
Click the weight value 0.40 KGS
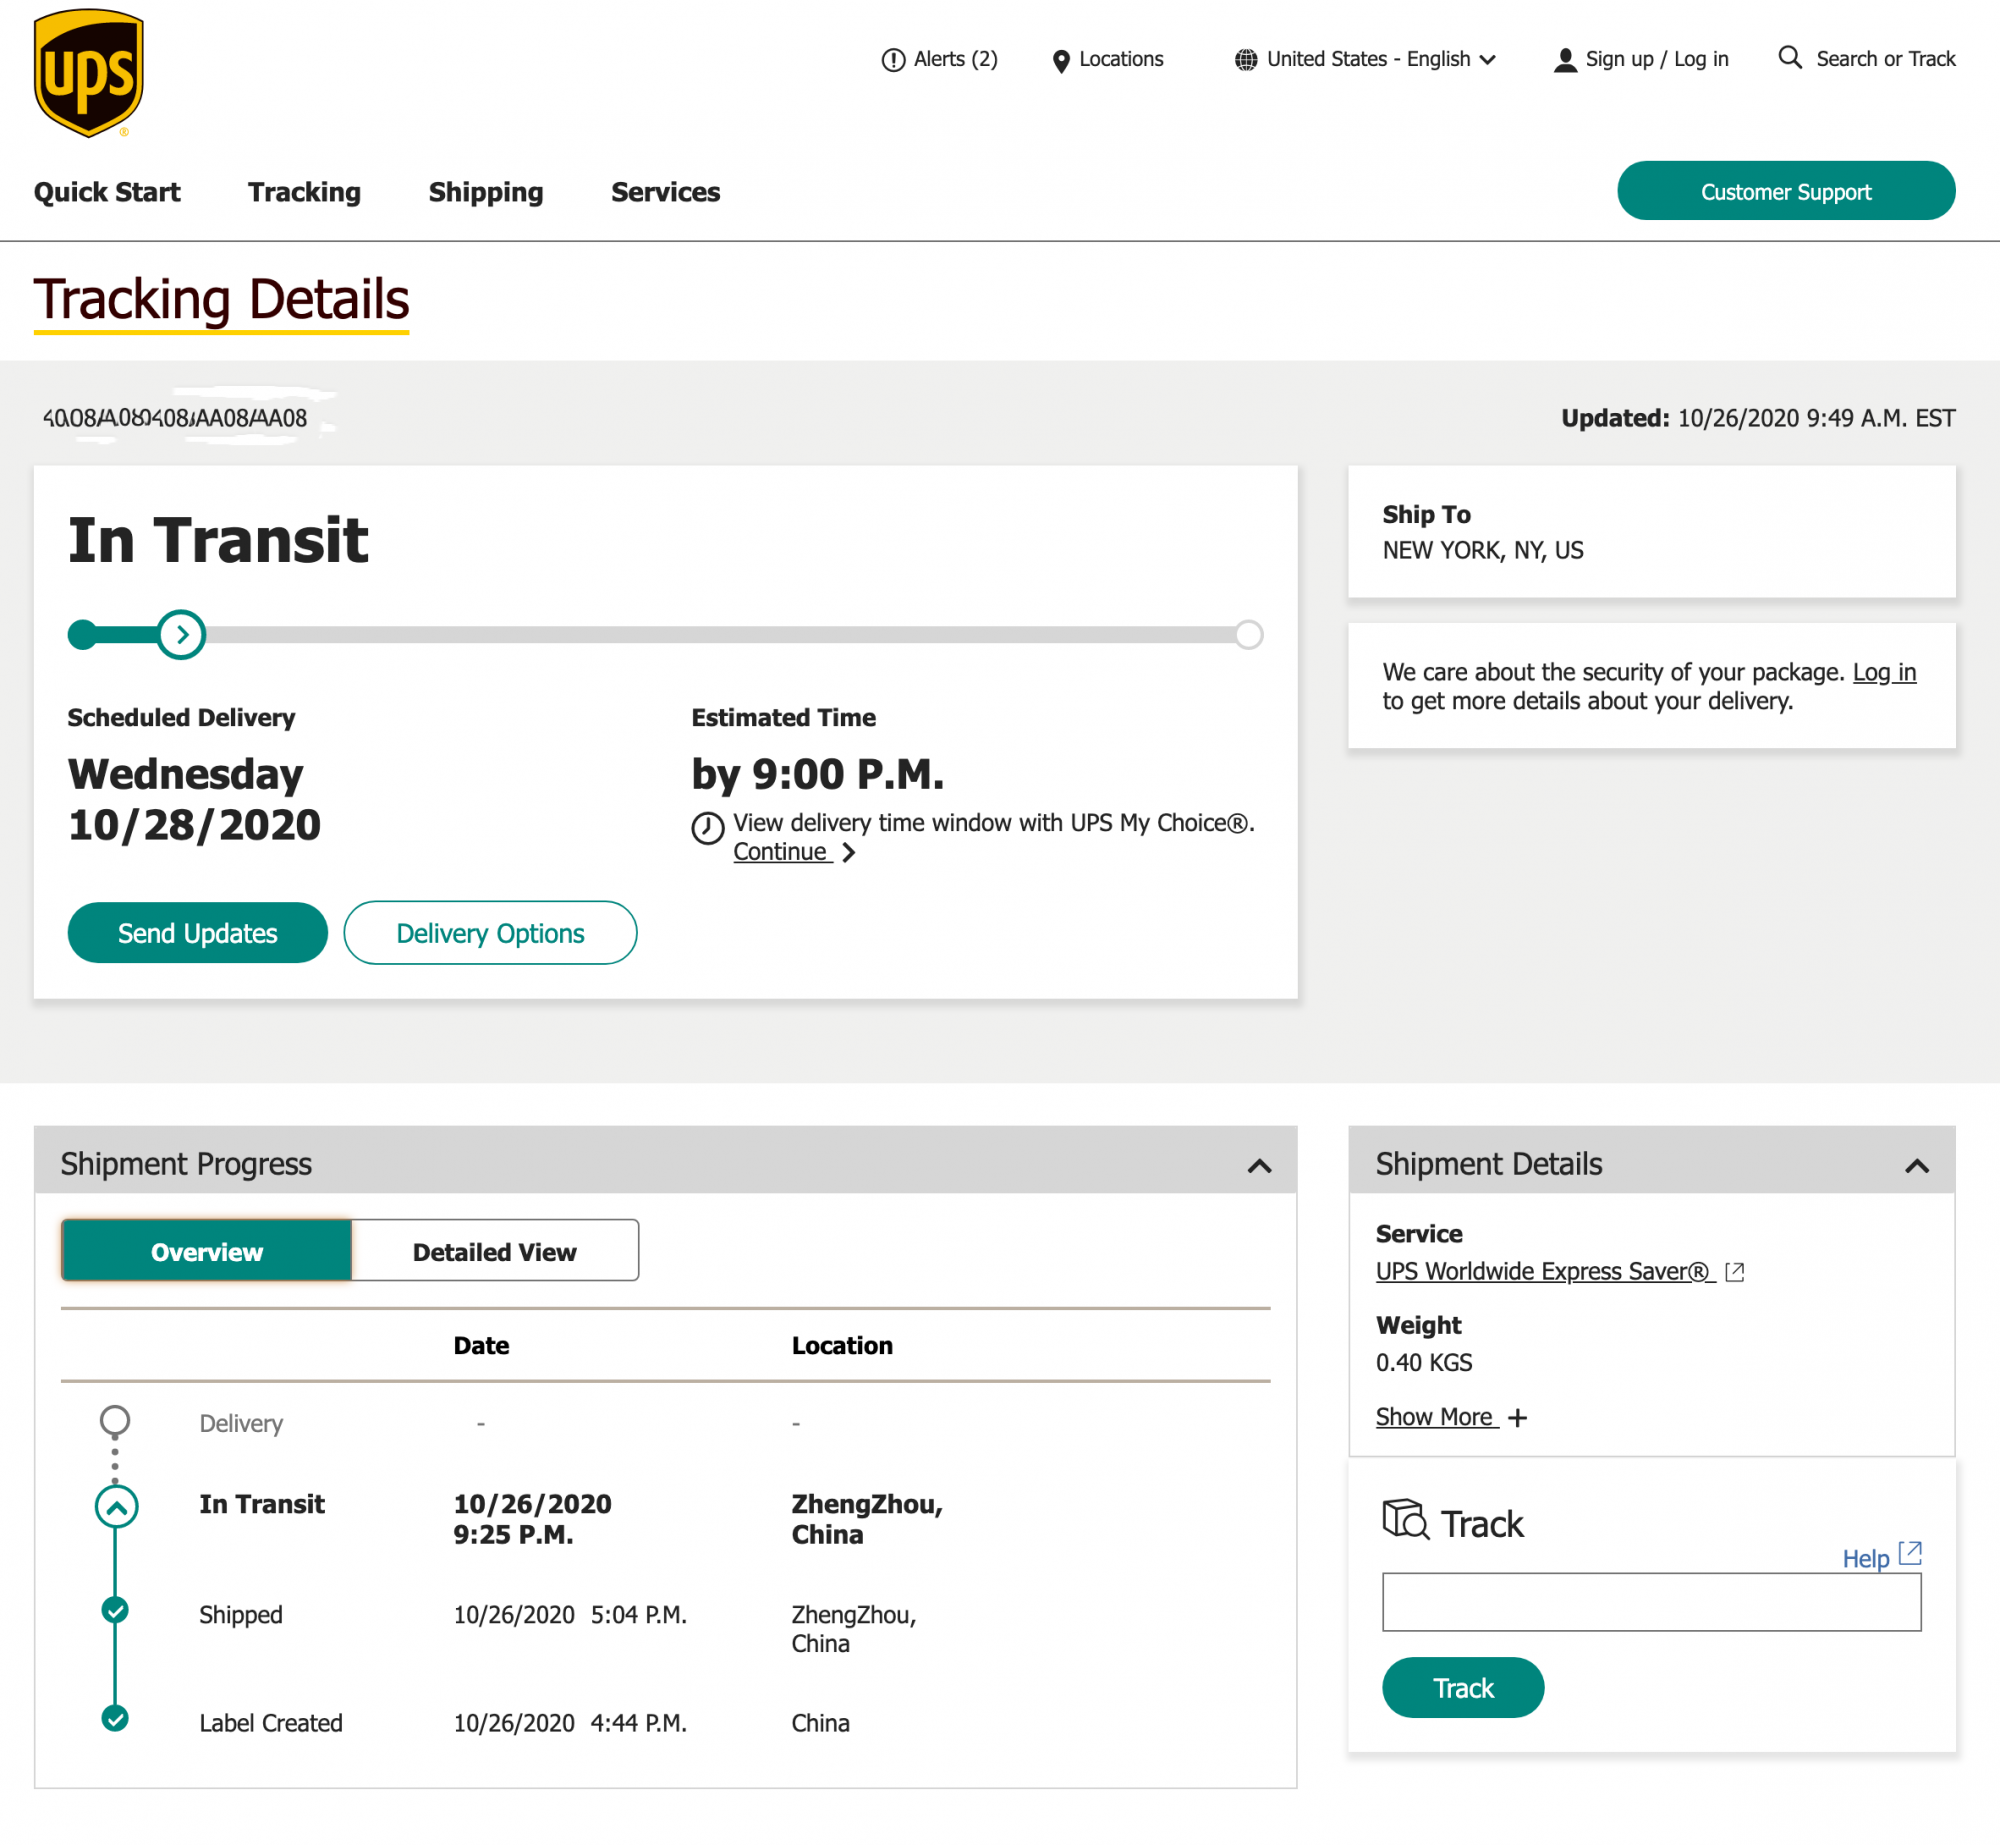point(1424,1363)
